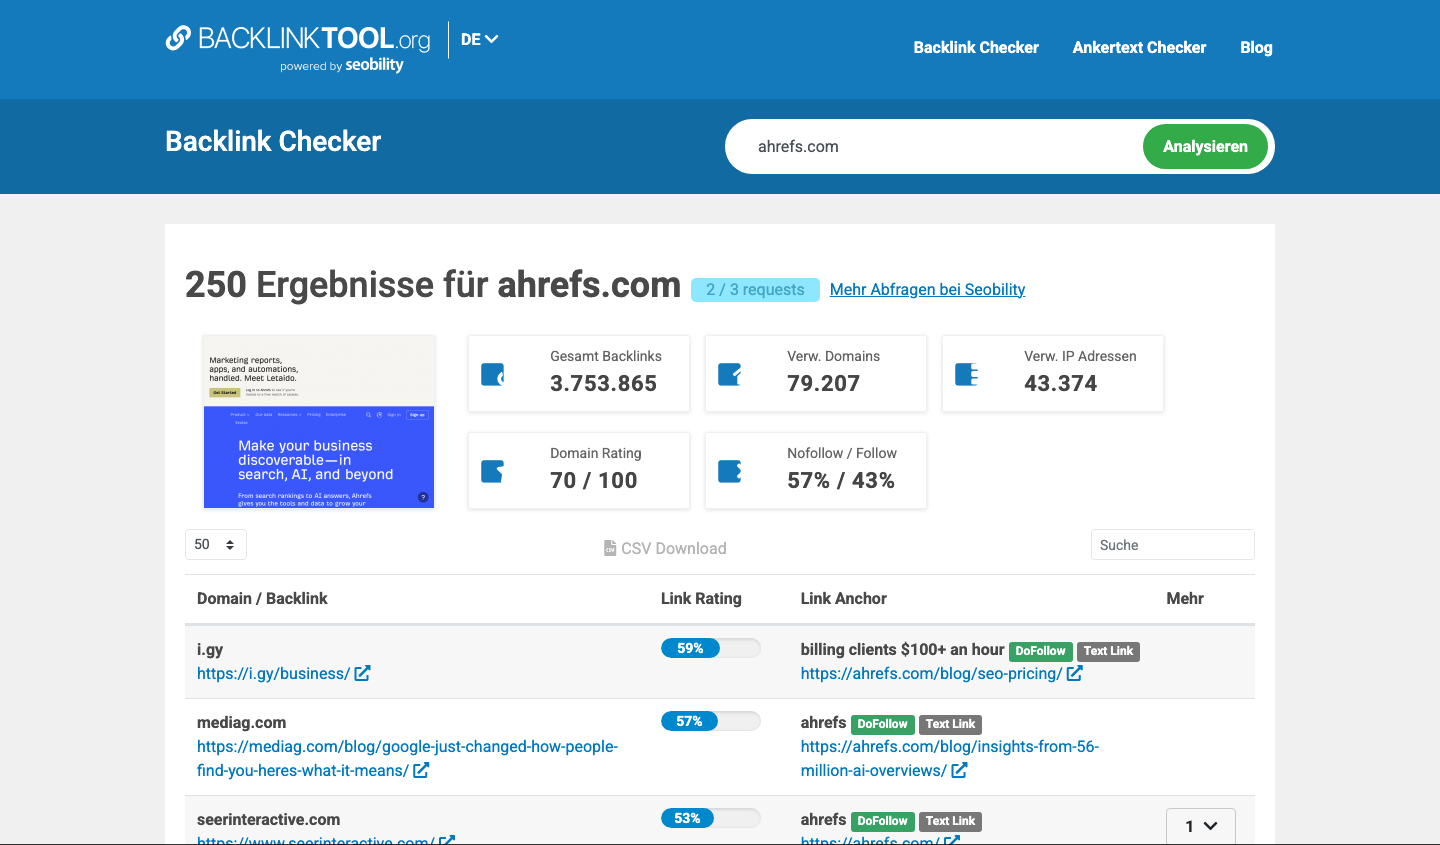
Task: Click the green Analysieren button
Action: (1205, 146)
